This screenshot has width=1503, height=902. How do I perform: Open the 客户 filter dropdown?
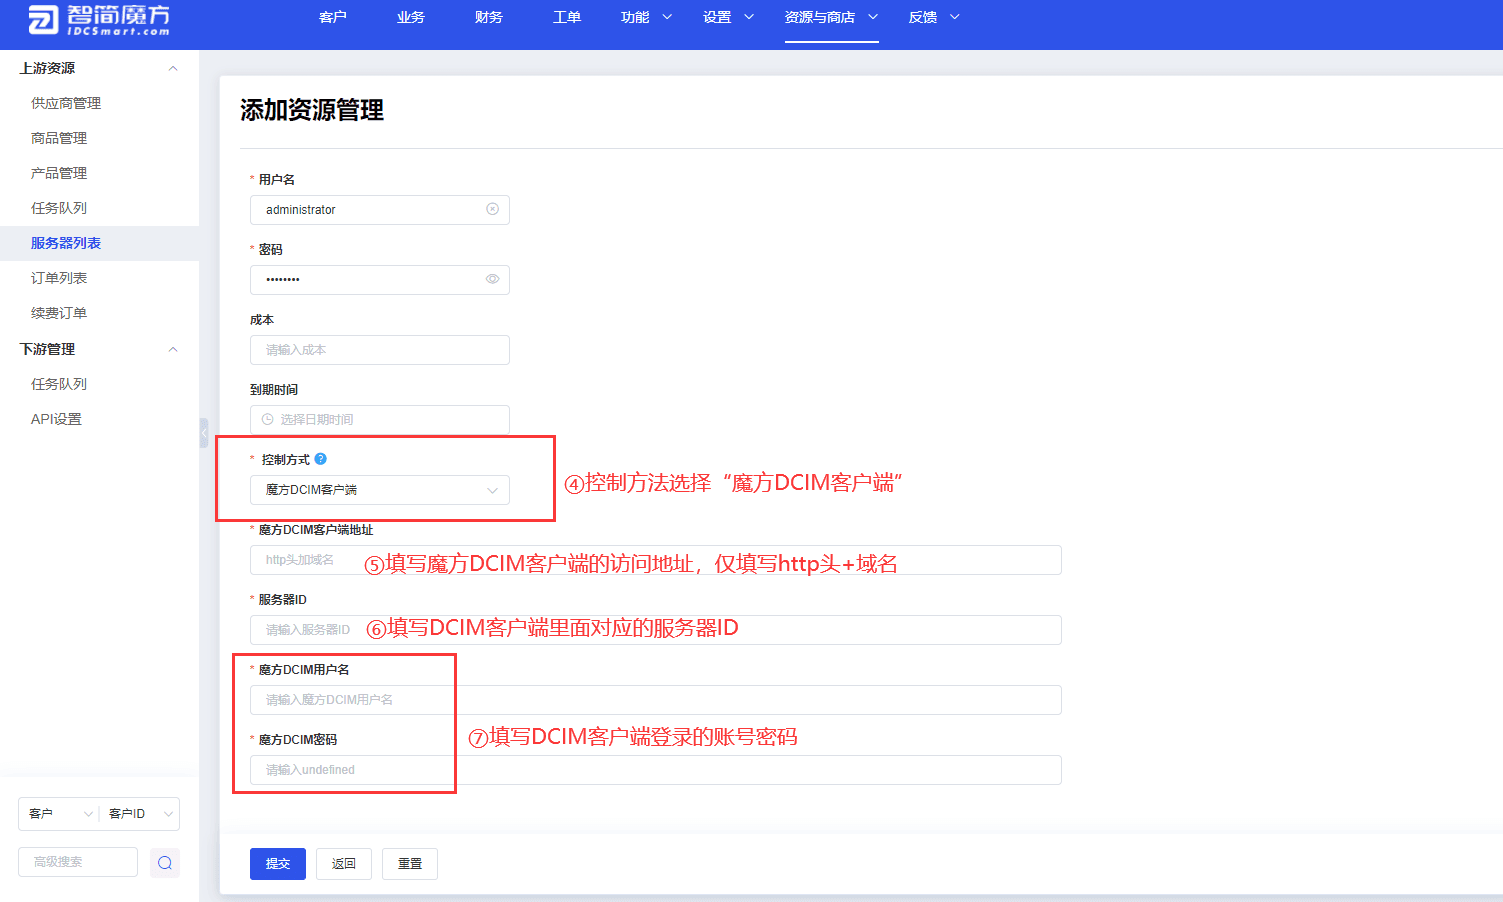coord(59,814)
